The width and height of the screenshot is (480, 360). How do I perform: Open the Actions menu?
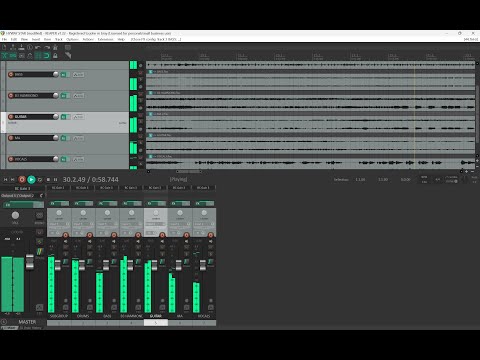click(x=88, y=39)
